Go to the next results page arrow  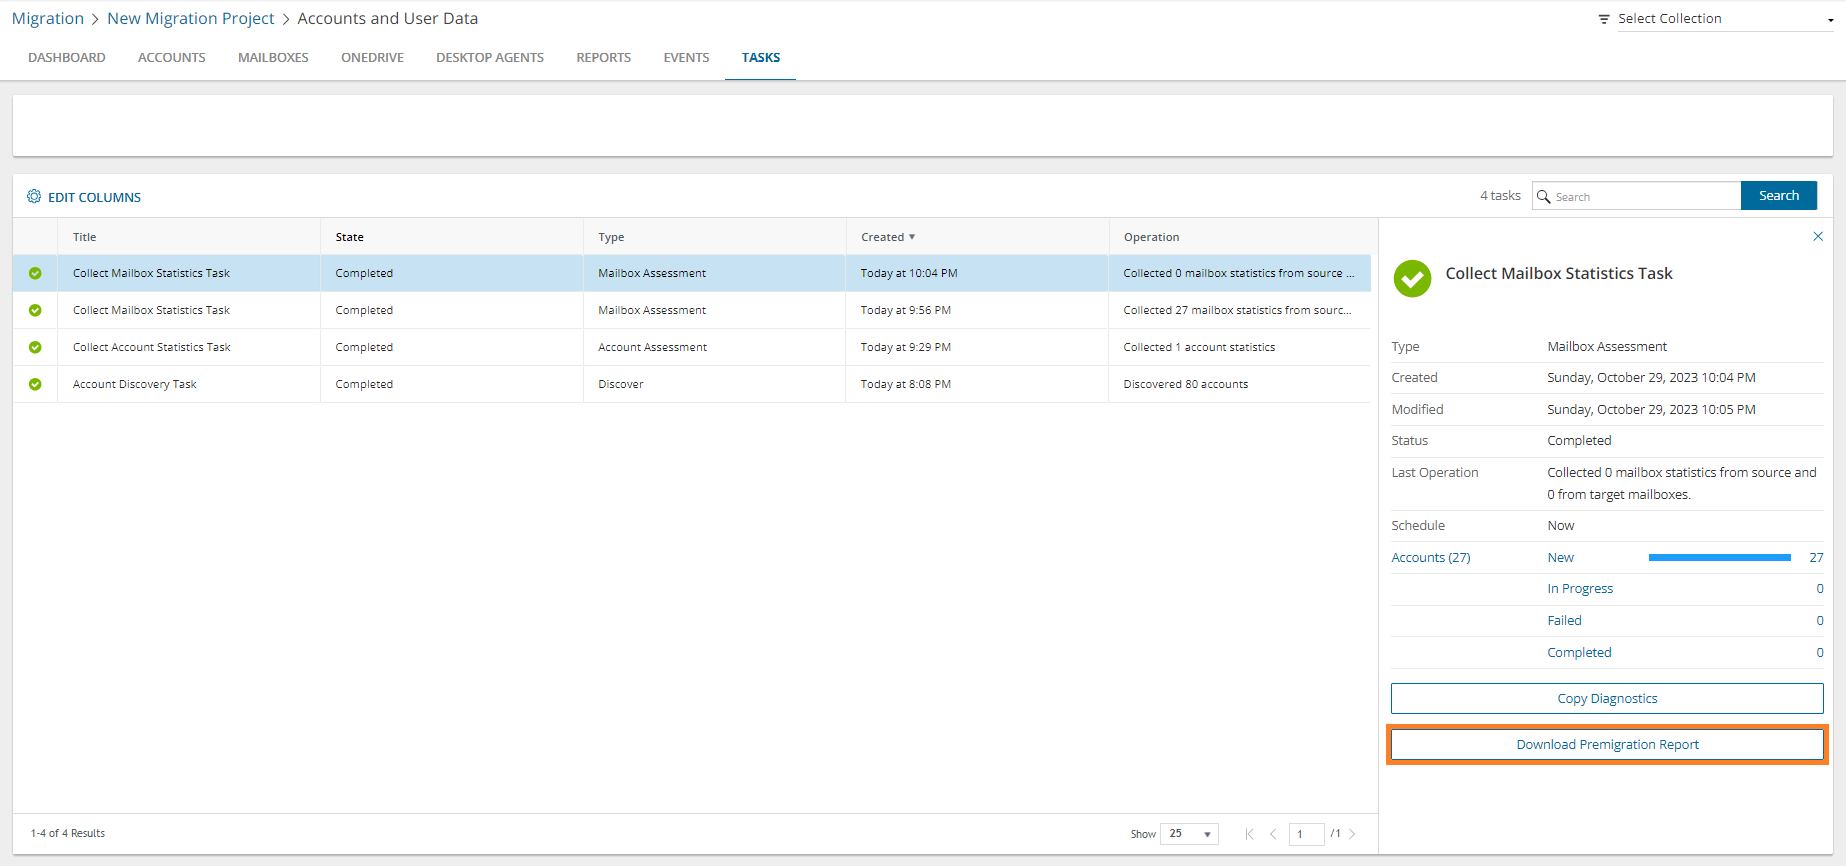(1352, 834)
